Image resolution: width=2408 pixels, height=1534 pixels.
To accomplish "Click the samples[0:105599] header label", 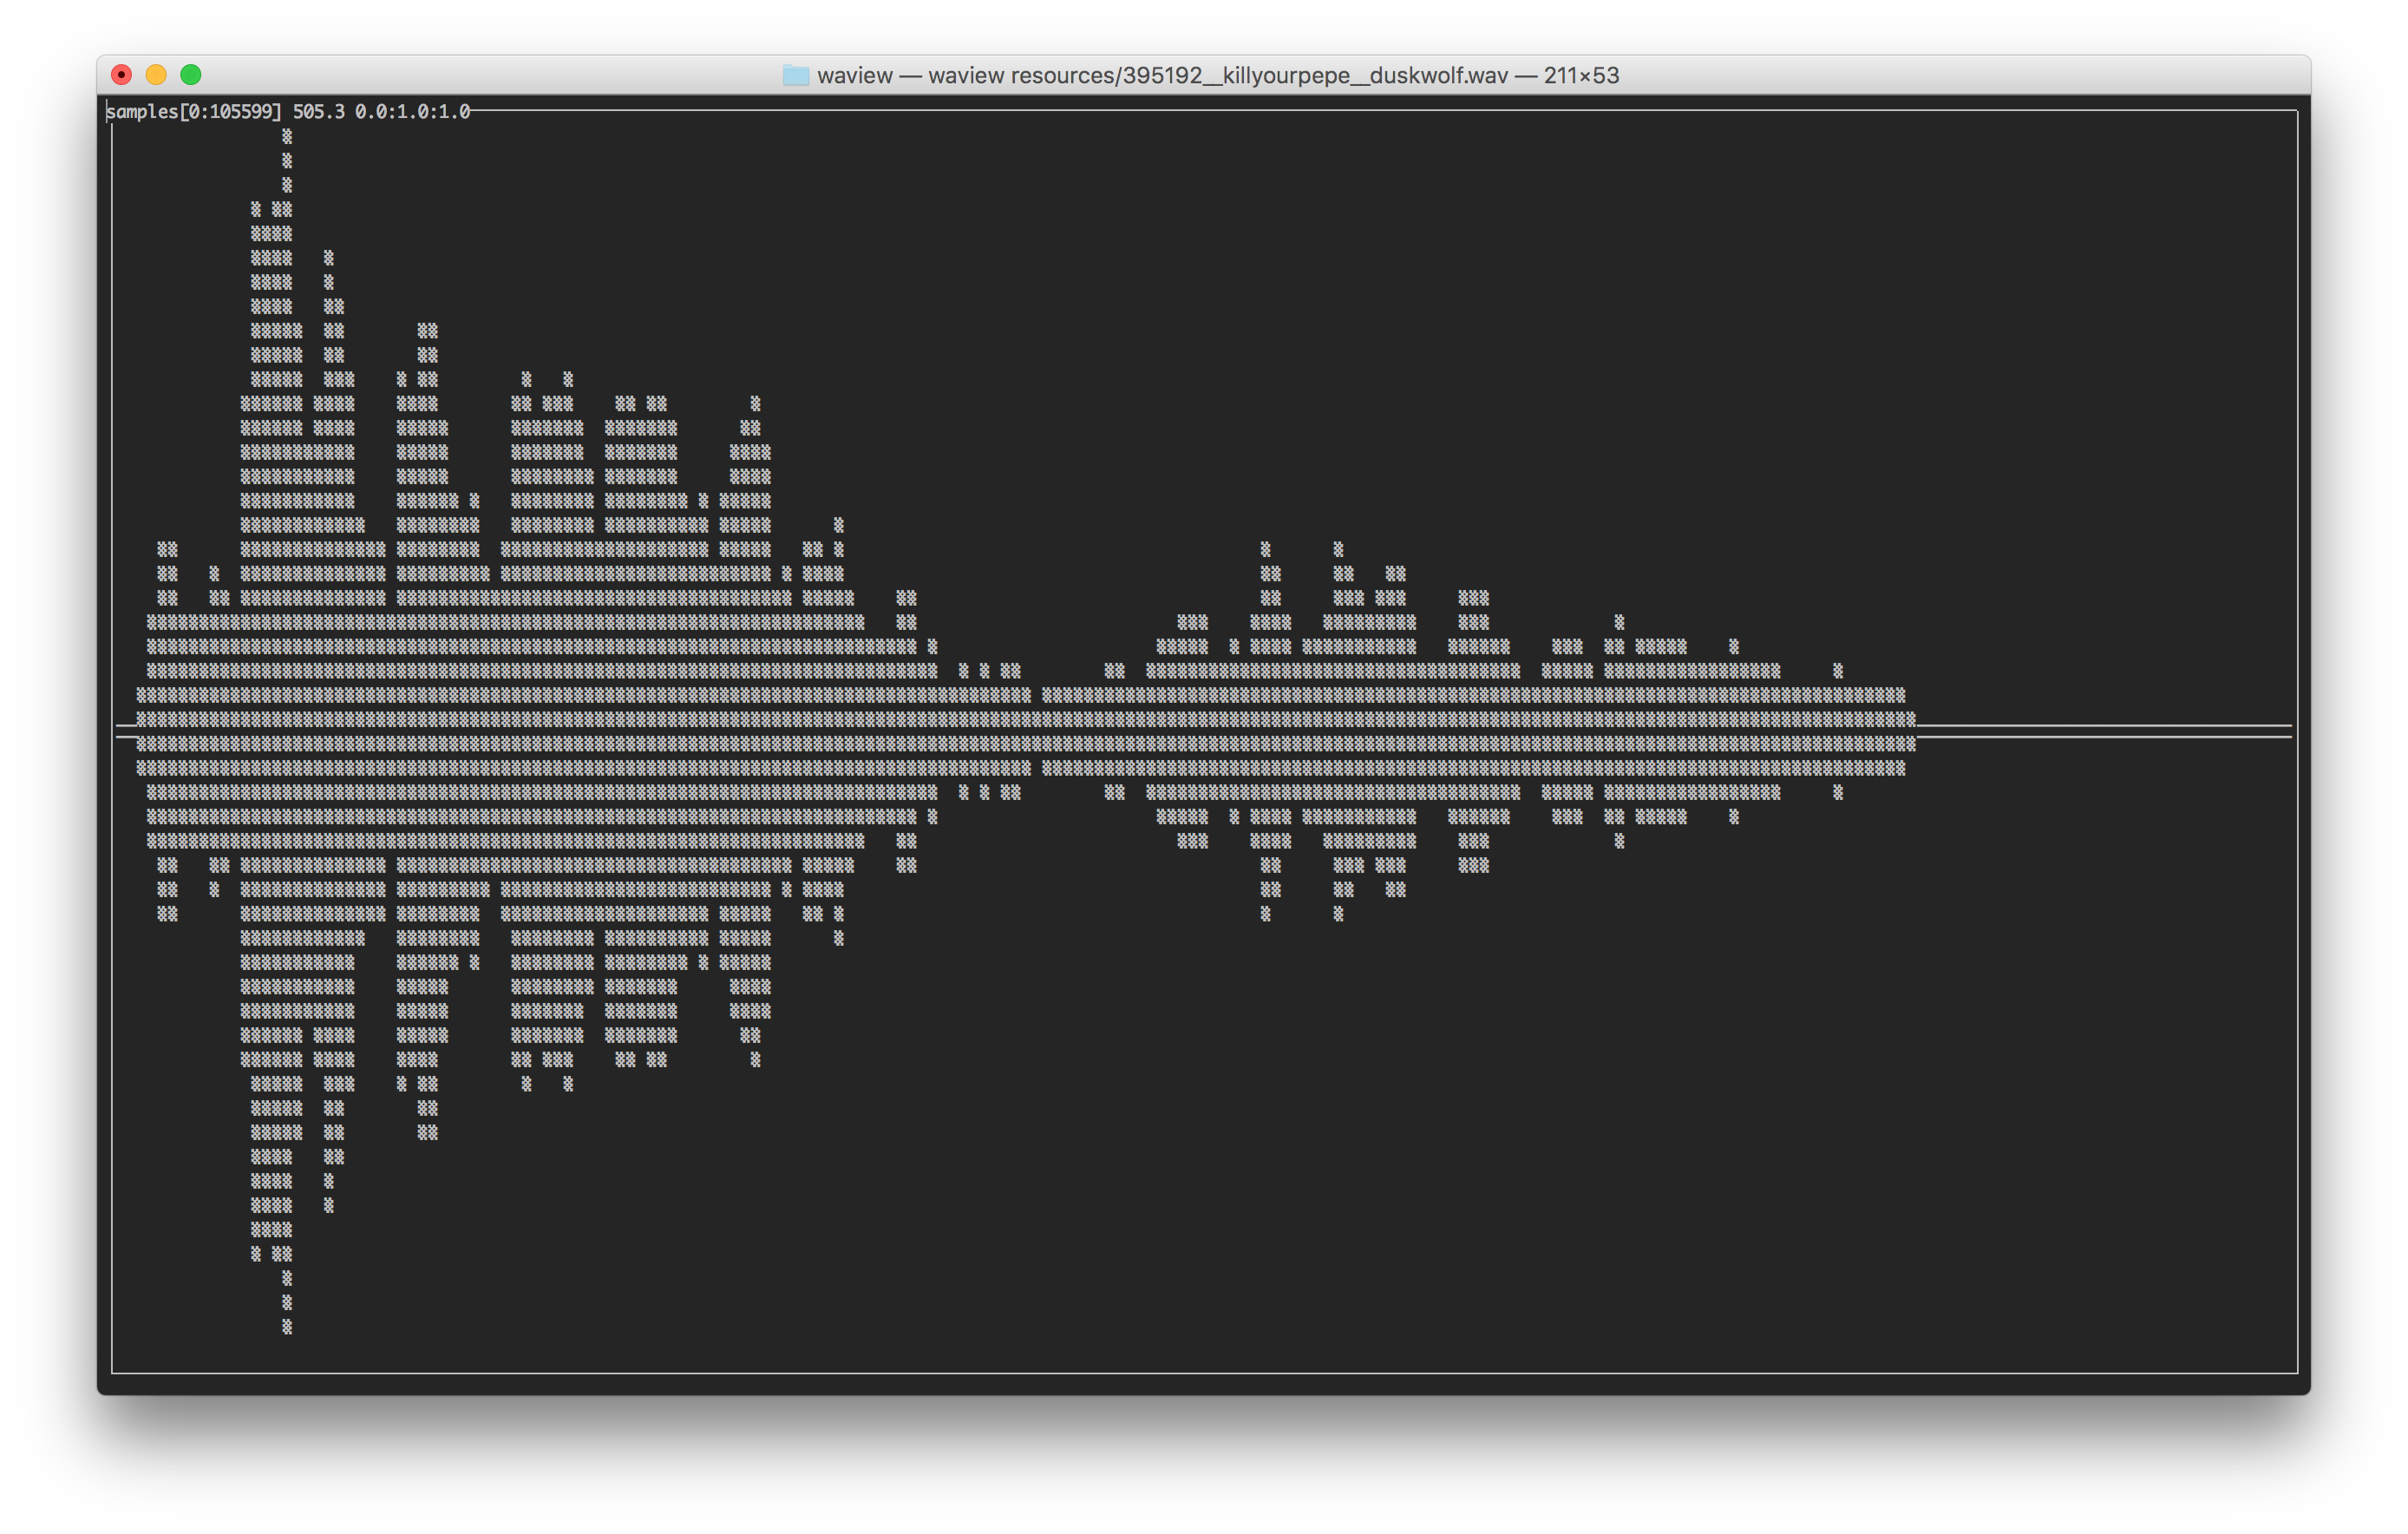I will 195,111.
